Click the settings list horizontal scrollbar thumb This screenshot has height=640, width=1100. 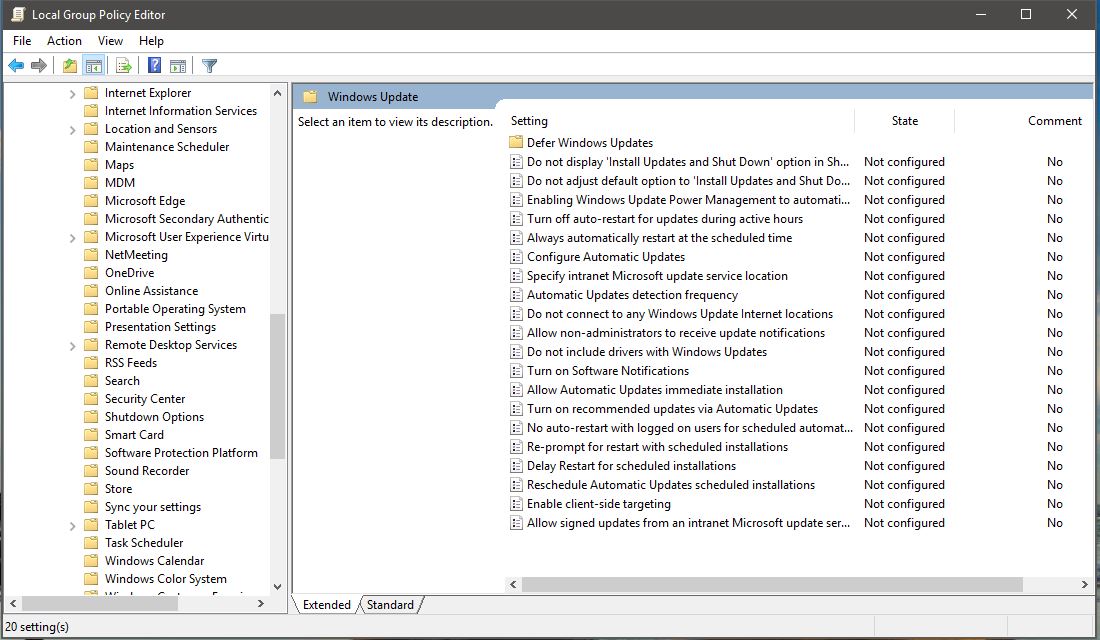772,584
